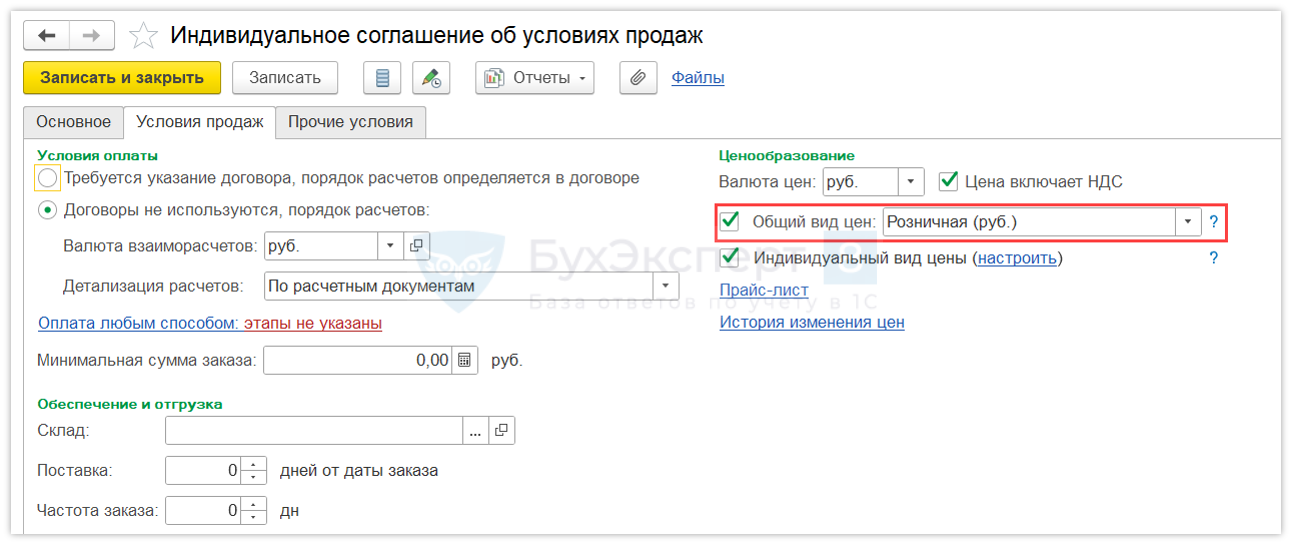Open attached files via paperclip icon
The width and height of the screenshot is (1292, 545).
tap(638, 78)
